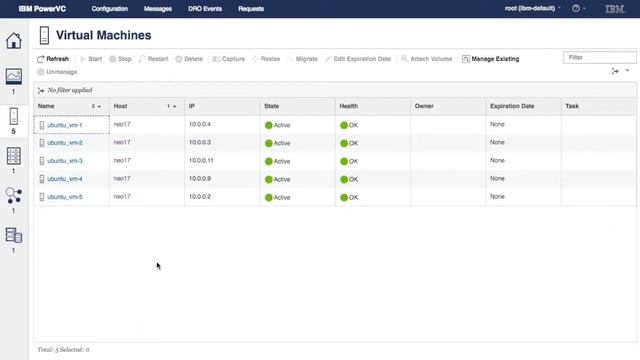This screenshot has height=360, width=640.
Task: Click neo17 host of ubuntu_vm-5
Action: tap(122, 196)
